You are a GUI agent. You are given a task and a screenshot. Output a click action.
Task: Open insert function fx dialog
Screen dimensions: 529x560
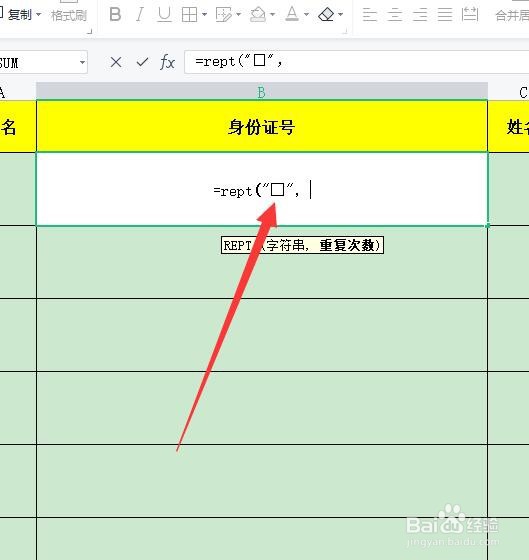click(x=168, y=62)
